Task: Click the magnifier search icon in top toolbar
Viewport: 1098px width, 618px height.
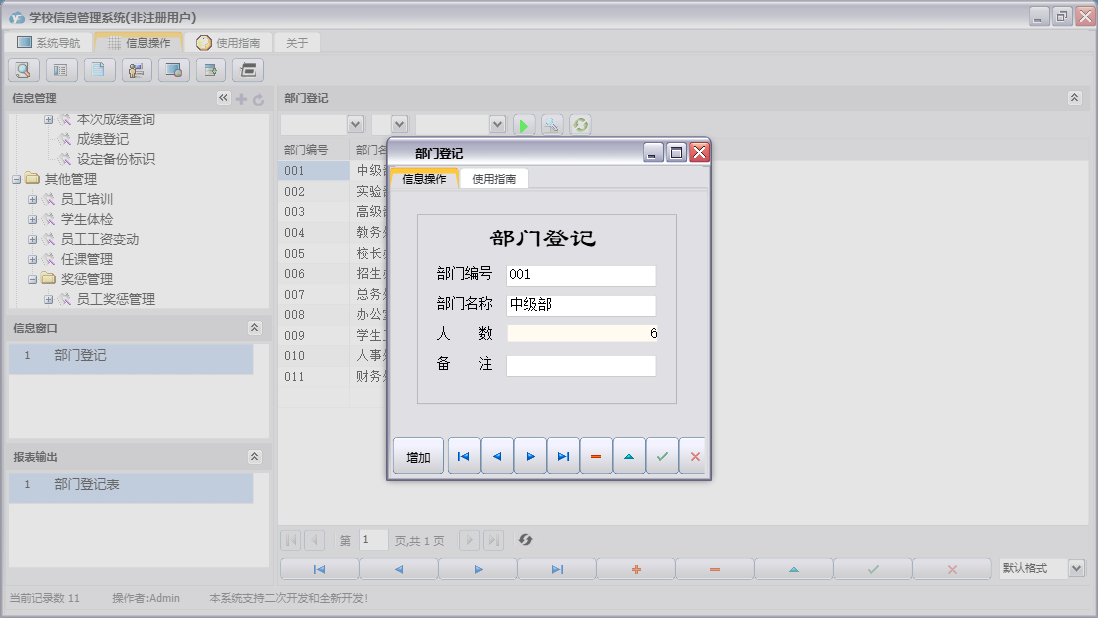Action: point(24,70)
